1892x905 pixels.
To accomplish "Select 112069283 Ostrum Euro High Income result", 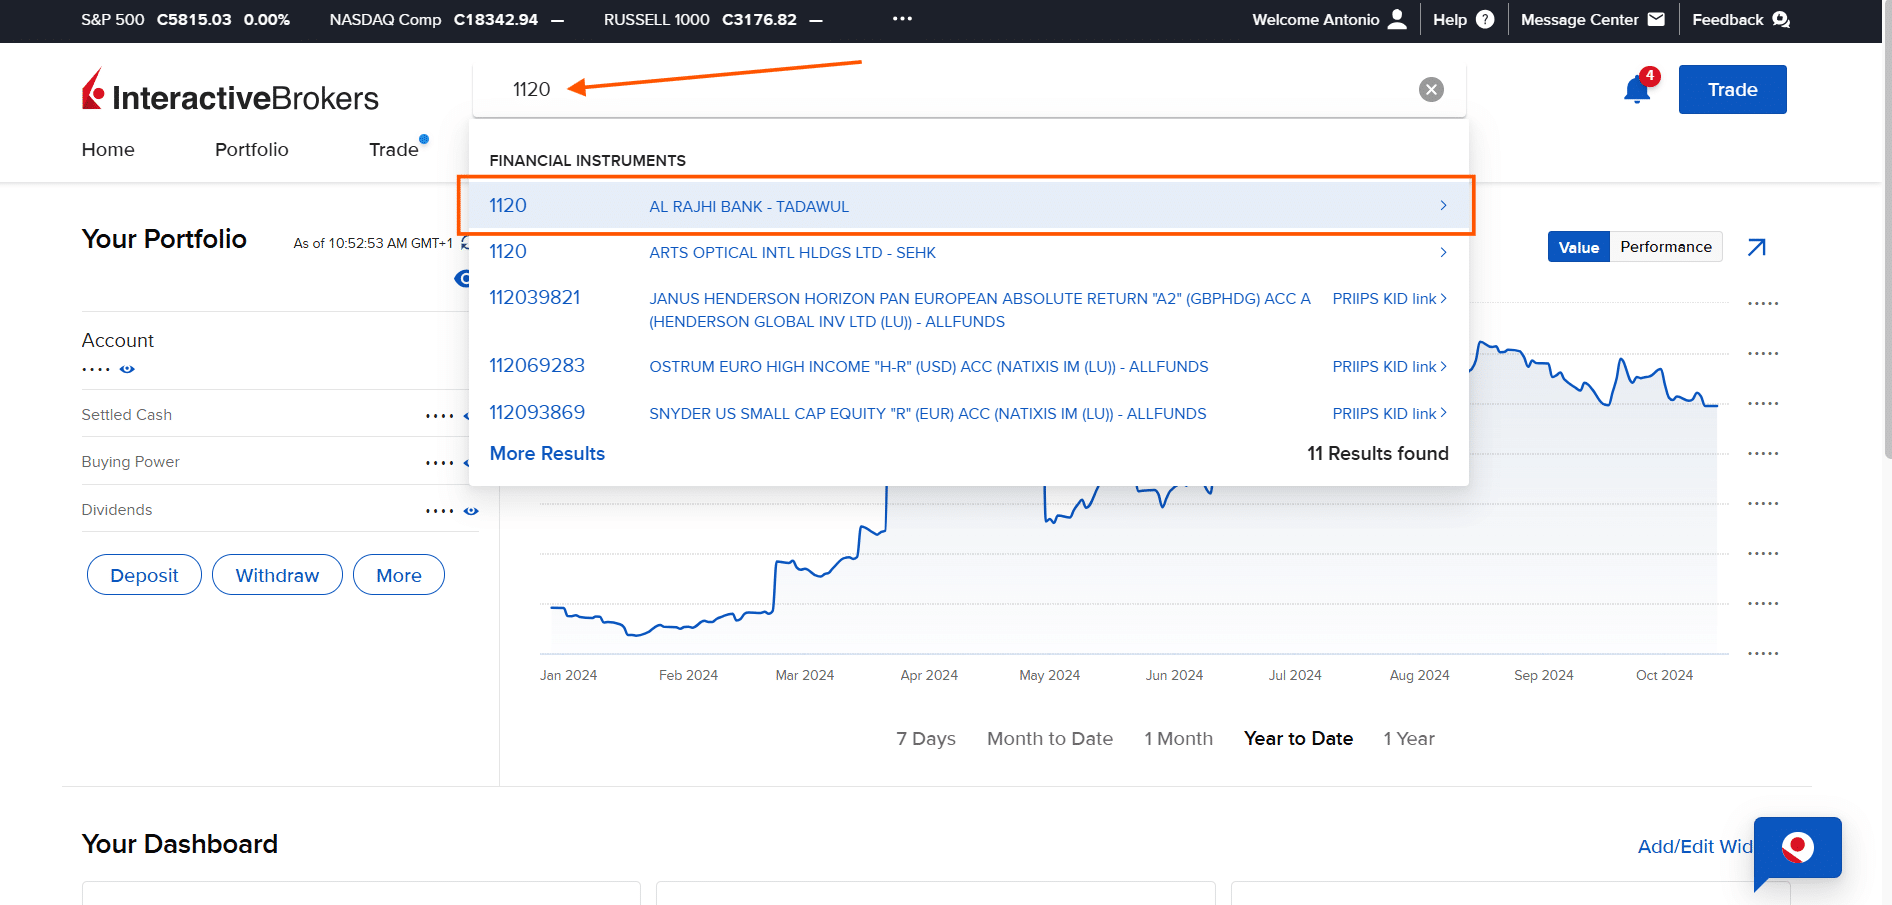I will [968, 366].
